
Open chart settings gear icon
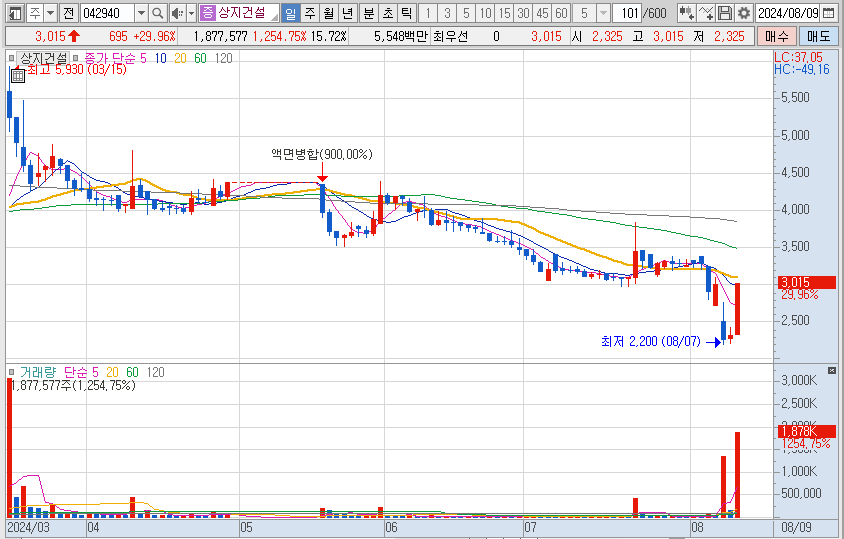click(x=744, y=13)
